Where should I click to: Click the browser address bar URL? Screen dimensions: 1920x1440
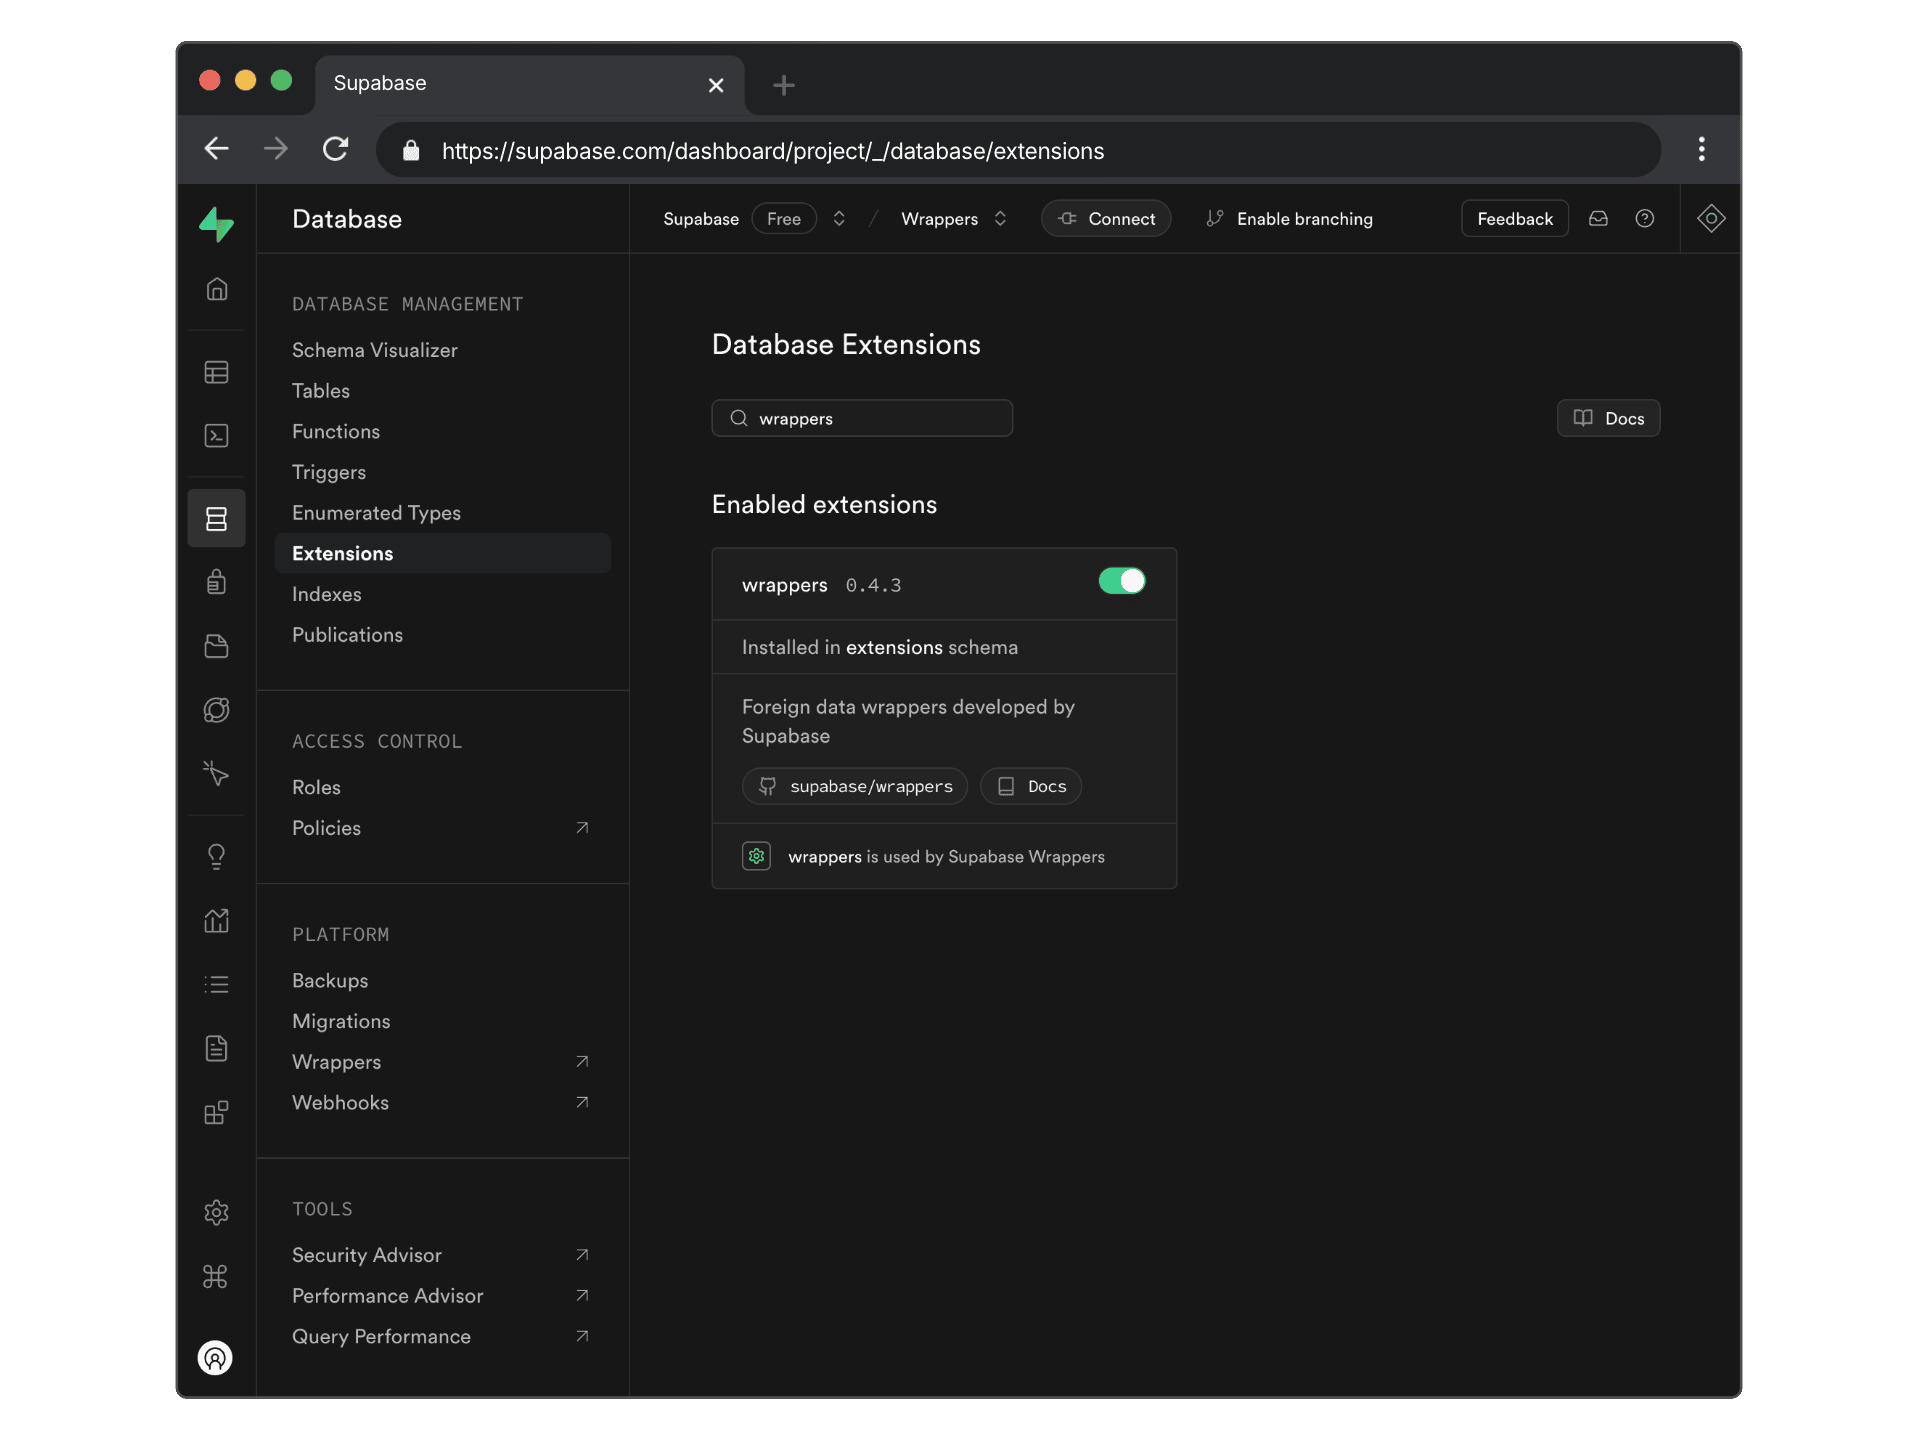click(x=773, y=151)
